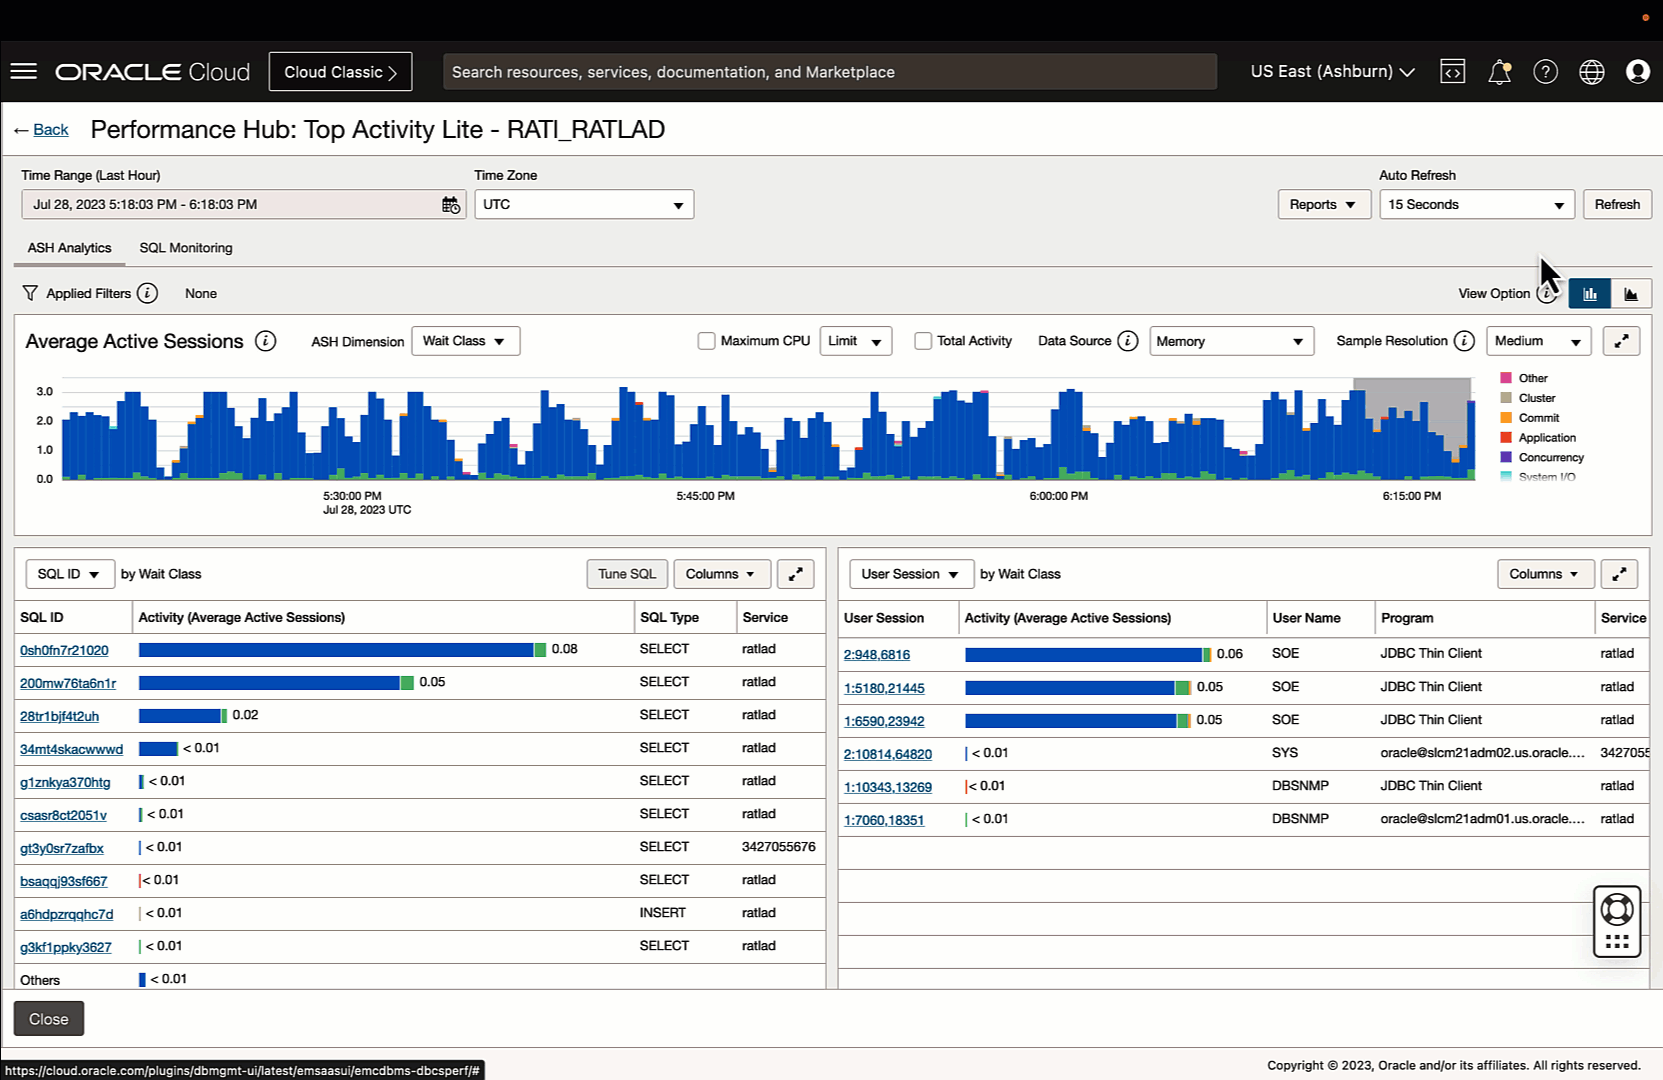
Task: Switch to the SQL Monitoring tab
Action: pos(186,248)
